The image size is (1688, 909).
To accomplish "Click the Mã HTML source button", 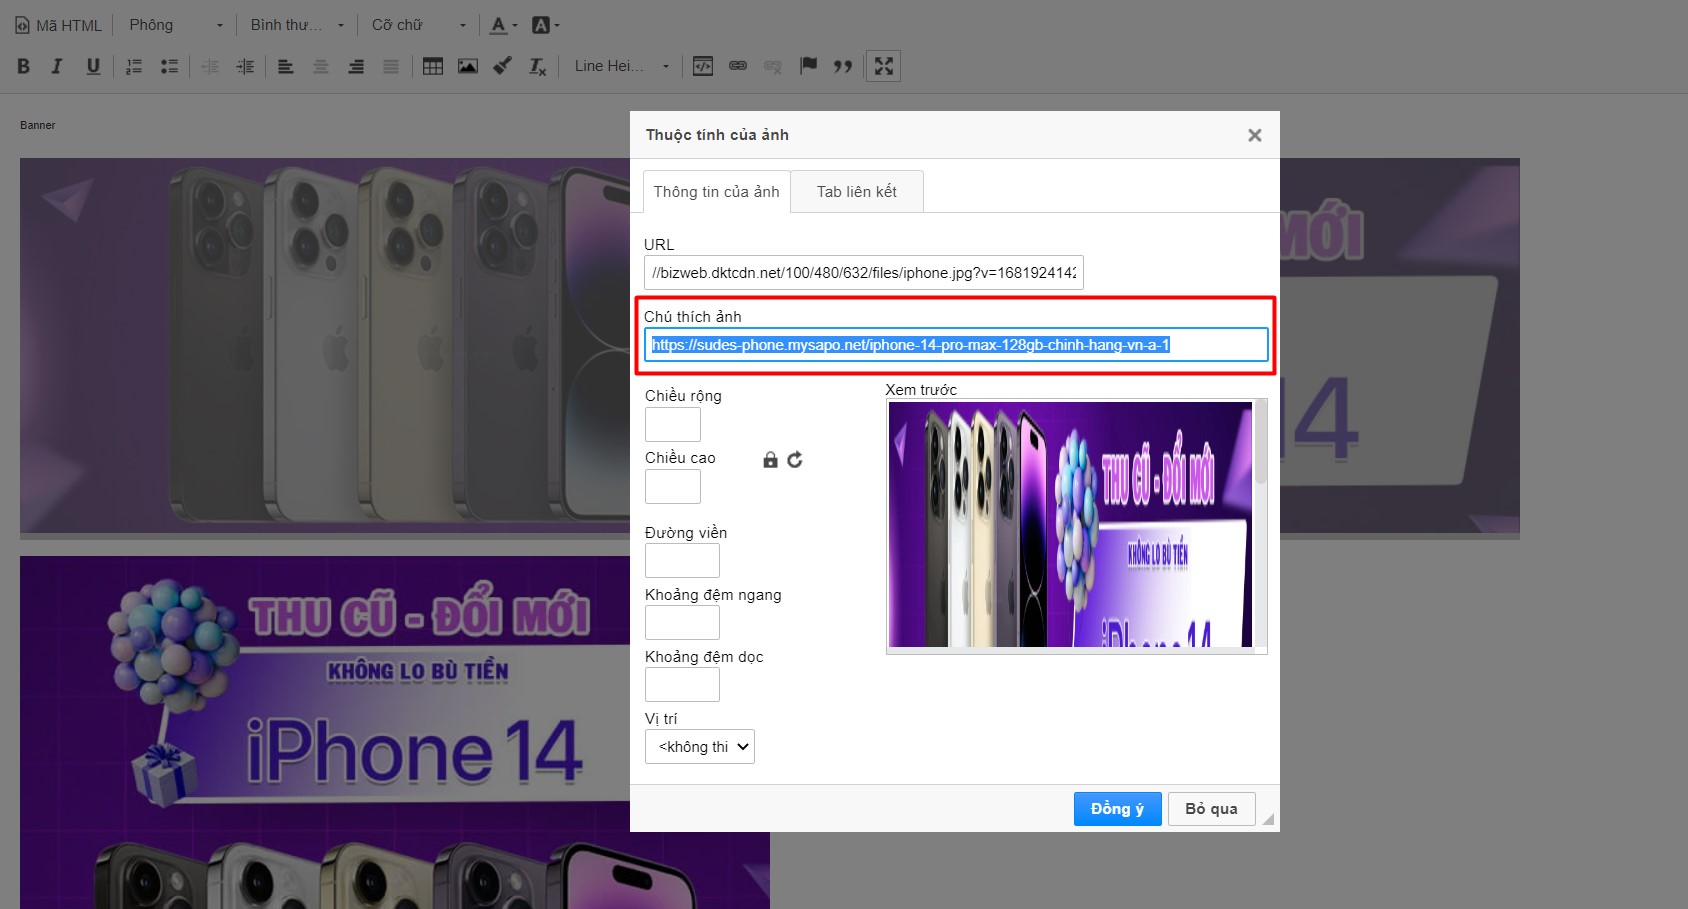I will pyautogui.click(x=59, y=25).
